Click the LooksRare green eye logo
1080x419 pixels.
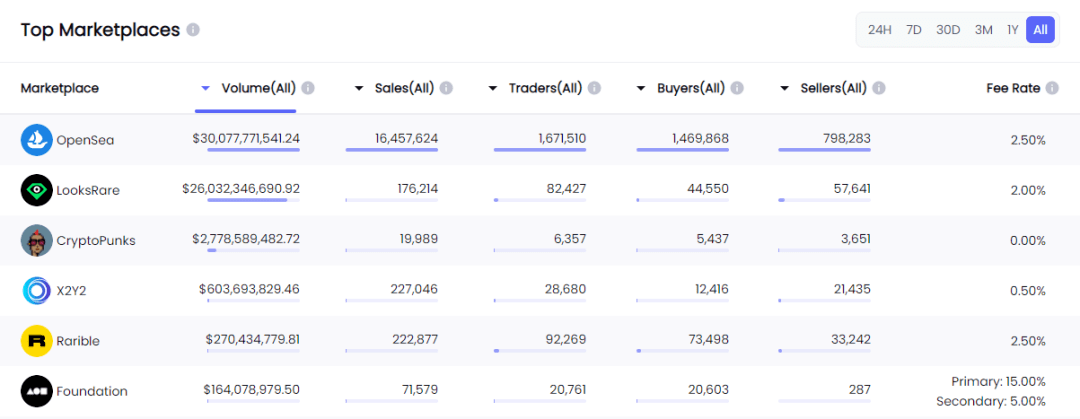click(36, 190)
